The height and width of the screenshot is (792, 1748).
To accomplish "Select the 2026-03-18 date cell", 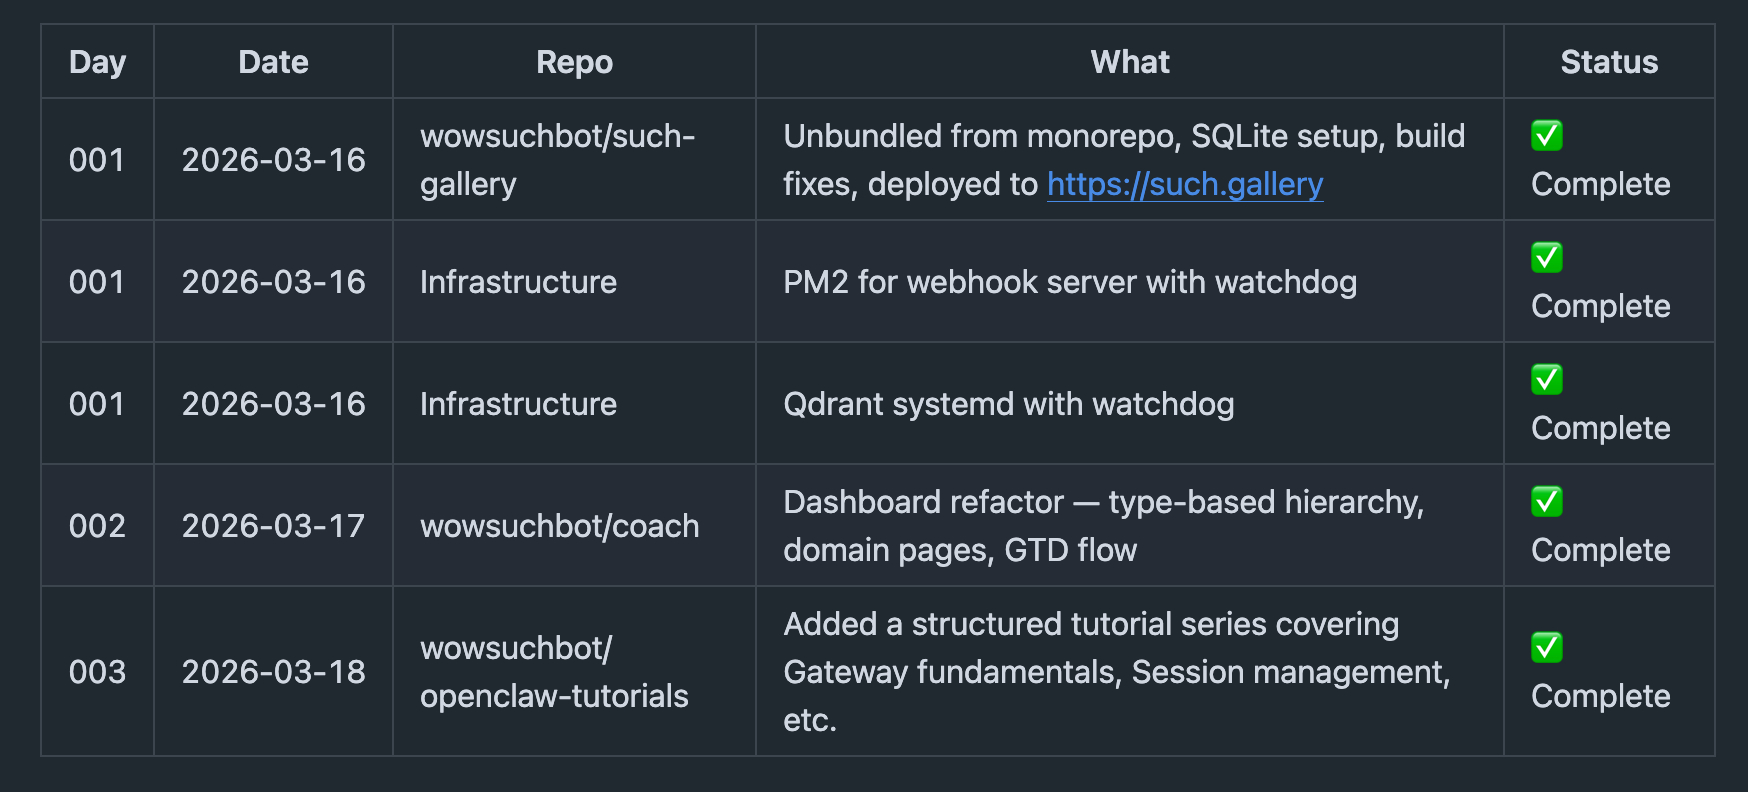I will (x=273, y=672).
